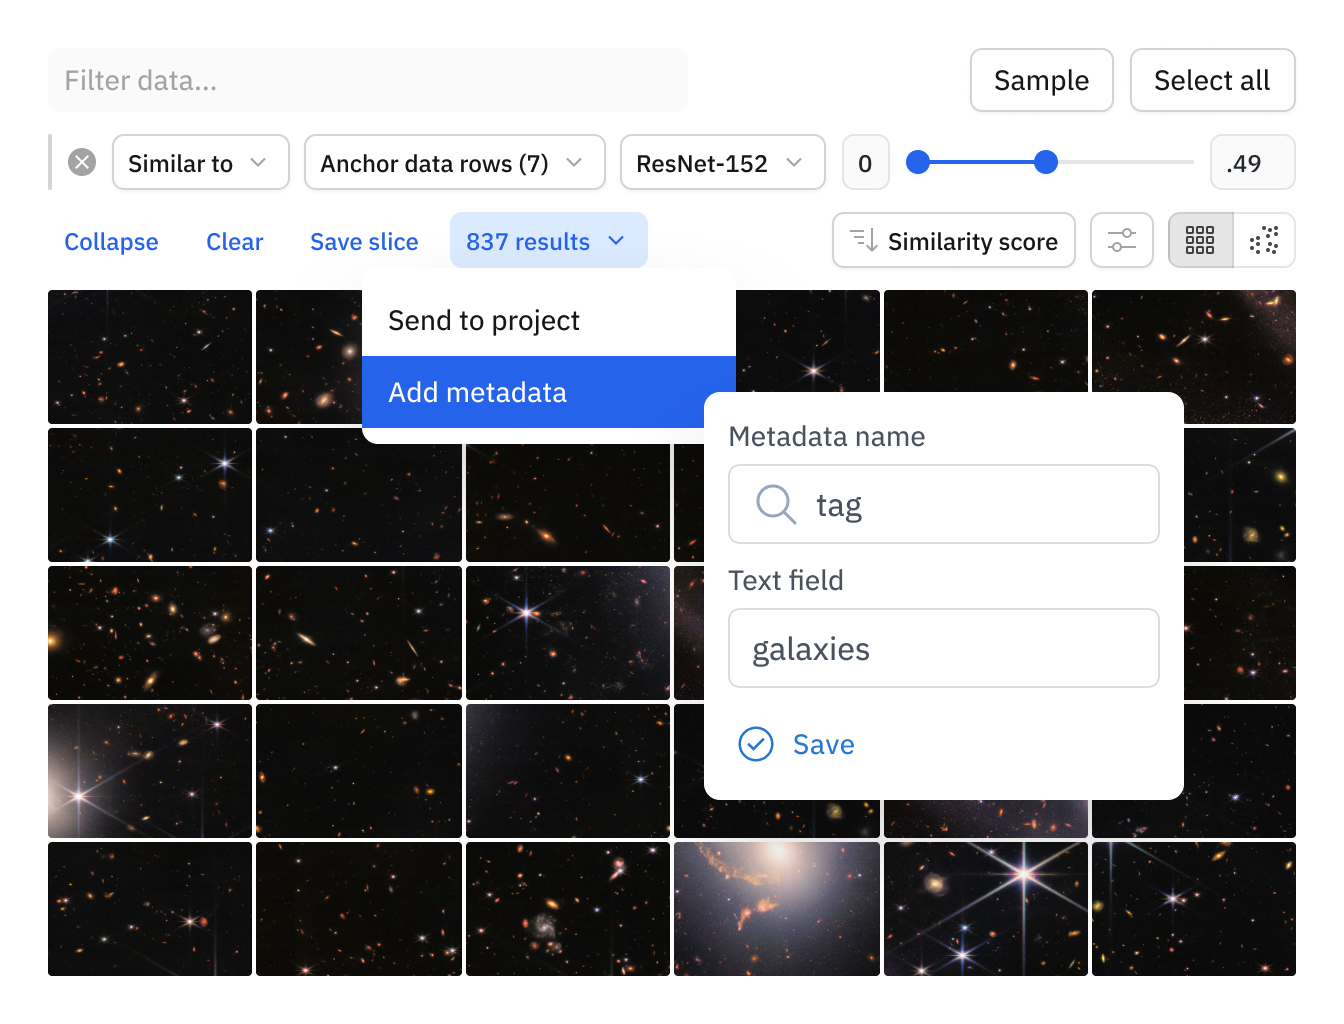1344x1024 pixels.
Task: Click the Select all button
Action: [1213, 80]
